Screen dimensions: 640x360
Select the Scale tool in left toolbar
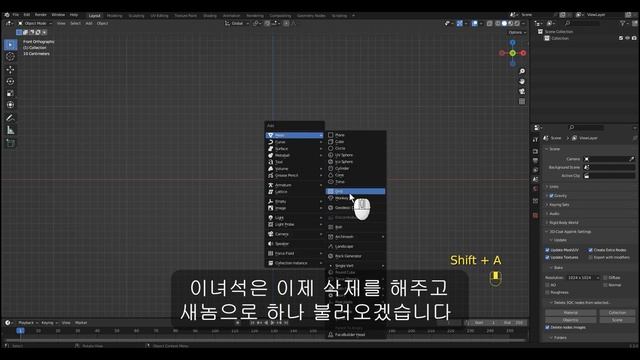pyautogui.click(x=11, y=93)
